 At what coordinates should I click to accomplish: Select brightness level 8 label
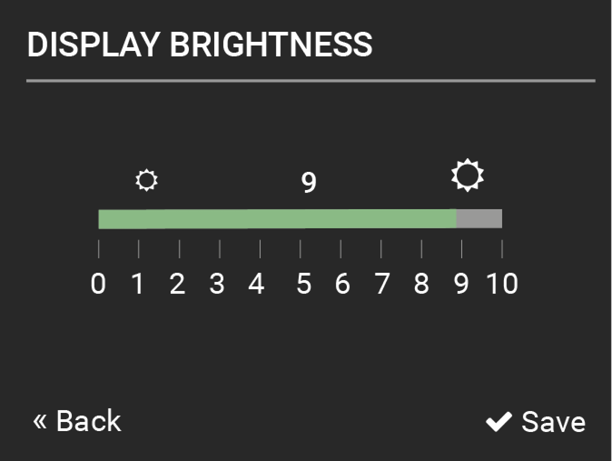(422, 283)
